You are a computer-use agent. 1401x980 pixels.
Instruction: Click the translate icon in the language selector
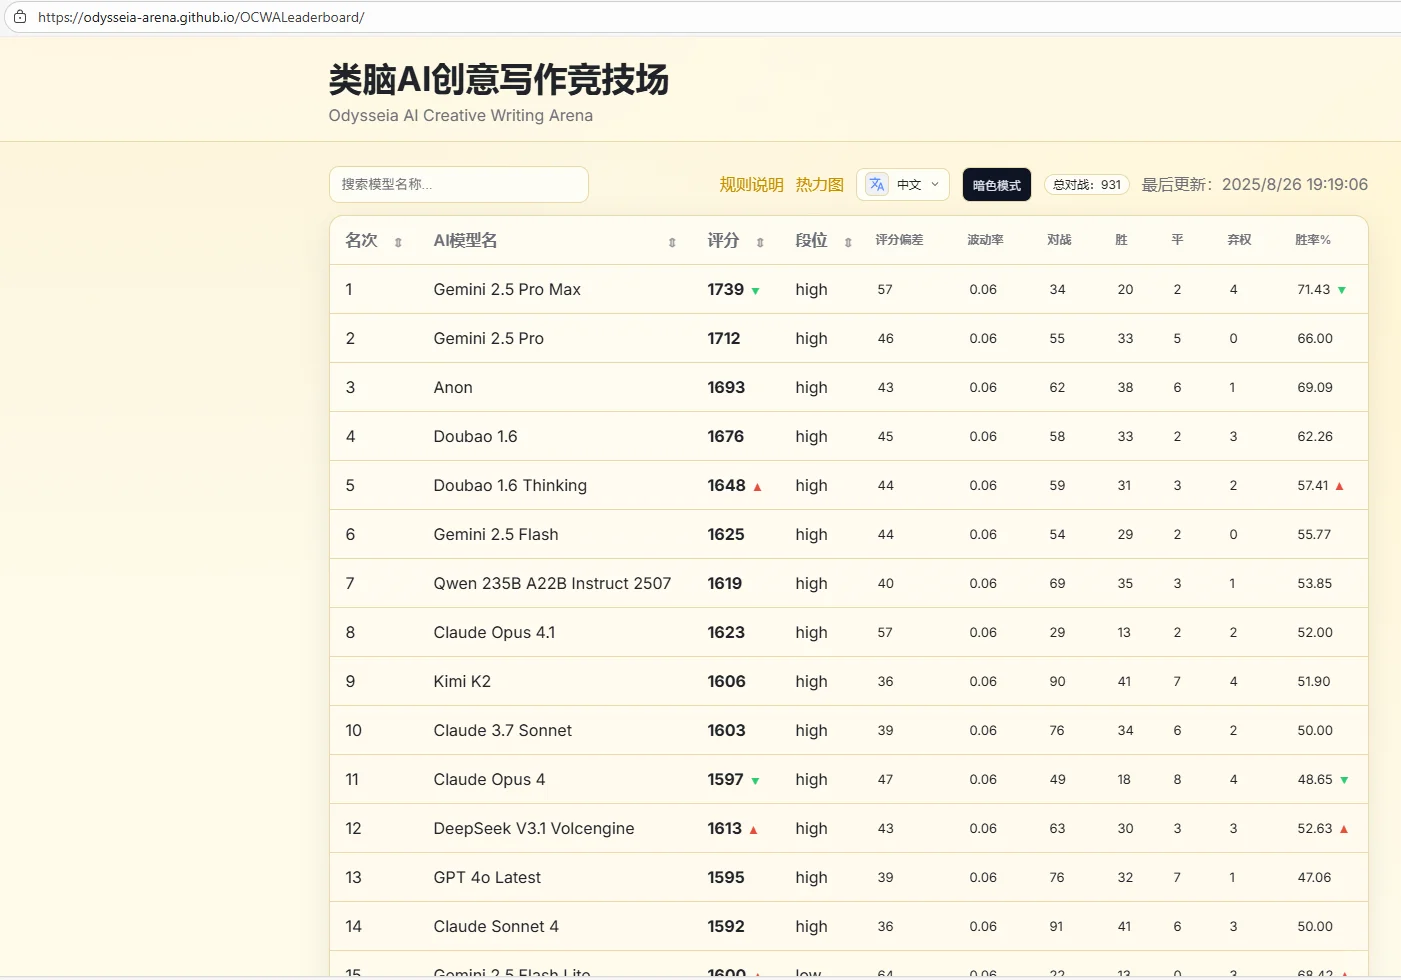pos(876,184)
